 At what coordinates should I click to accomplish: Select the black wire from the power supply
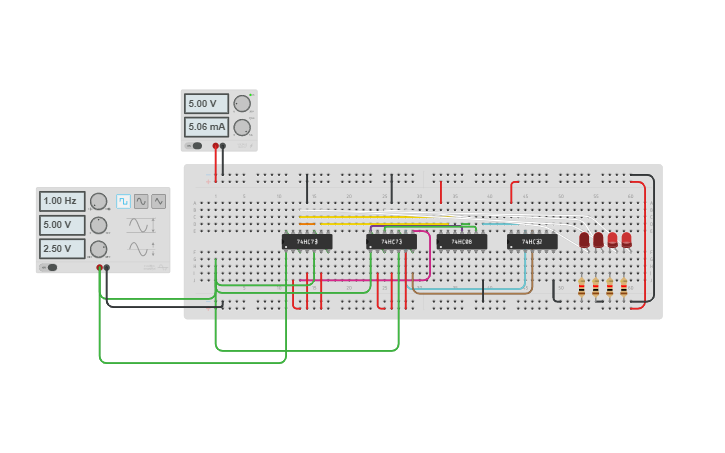(x=223, y=161)
